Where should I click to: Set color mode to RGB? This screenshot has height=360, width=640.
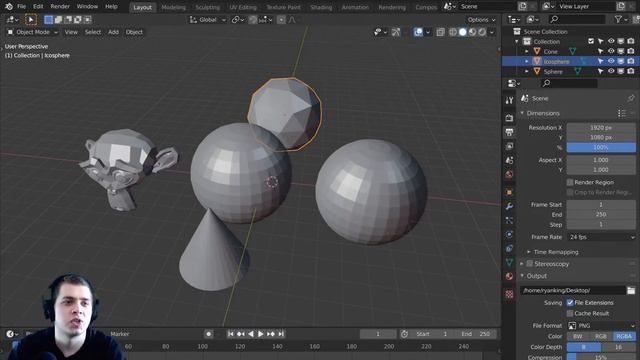(601, 336)
